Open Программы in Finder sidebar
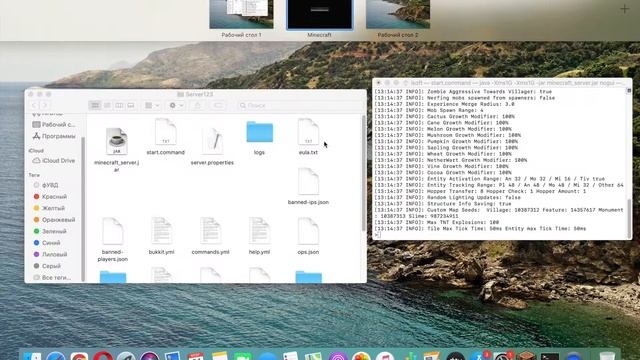640x360 pixels. (x=53, y=136)
